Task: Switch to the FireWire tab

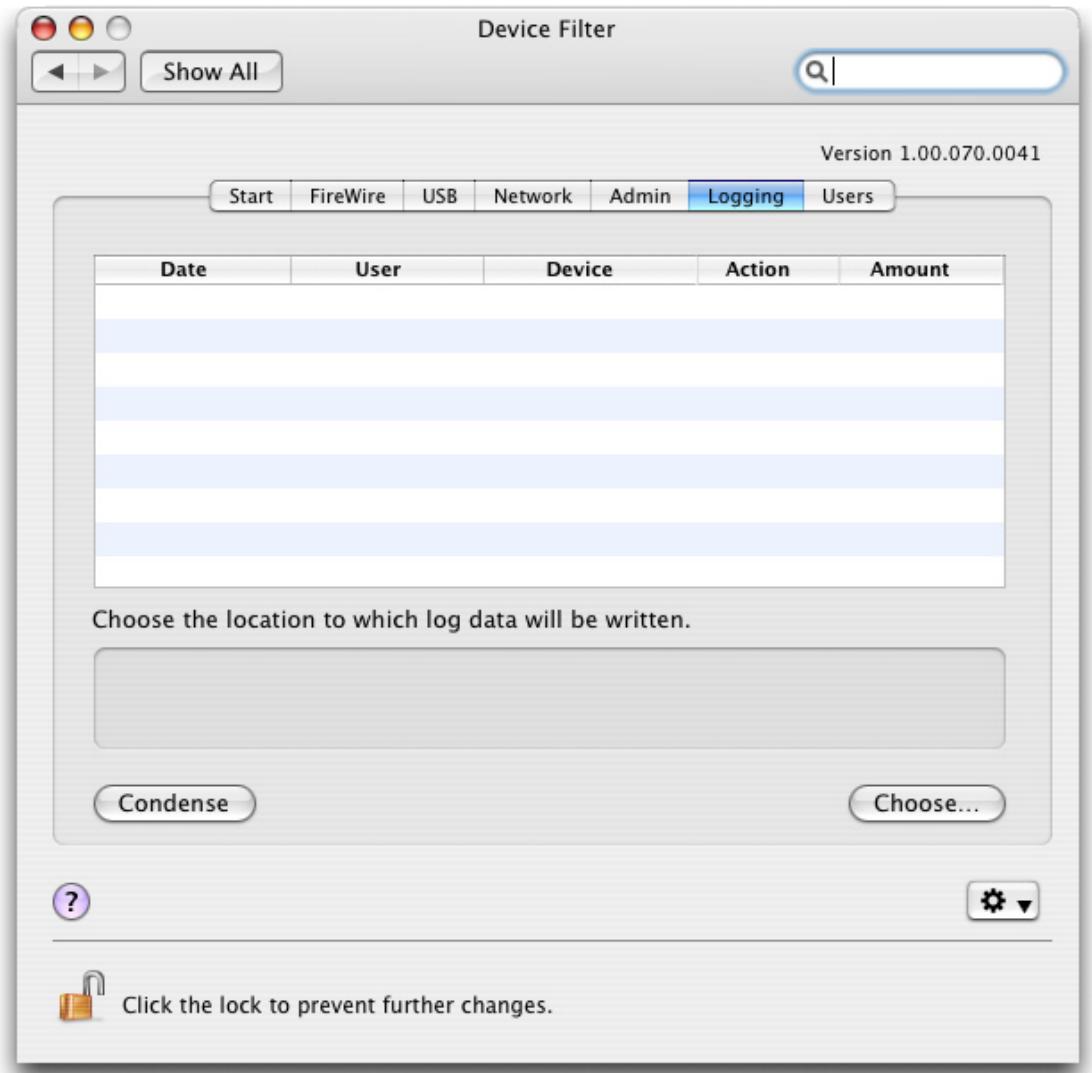Action: (x=348, y=196)
